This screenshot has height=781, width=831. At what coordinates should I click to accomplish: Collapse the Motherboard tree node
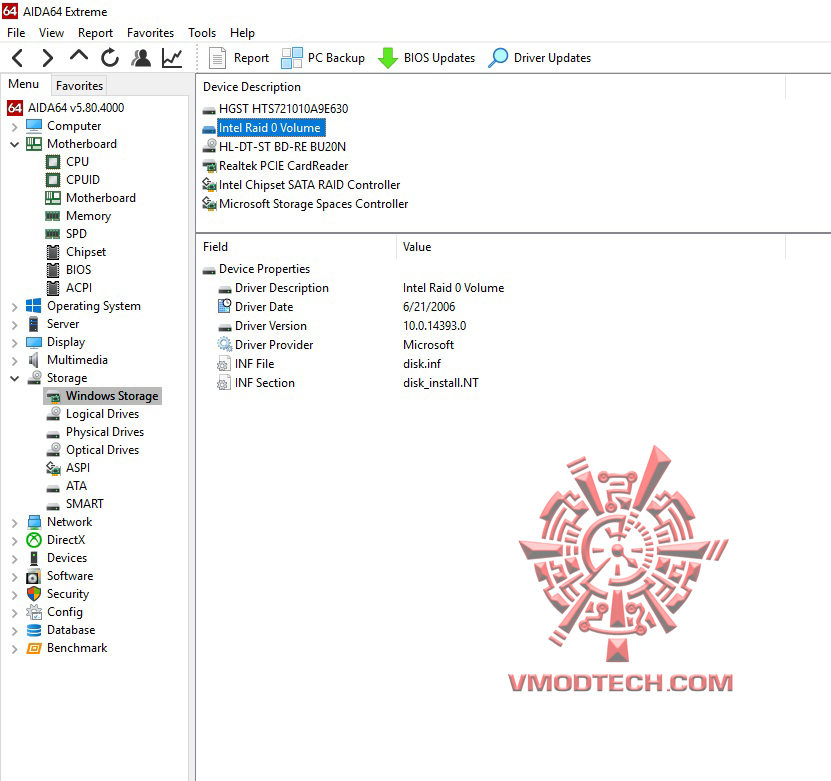click(x=12, y=144)
